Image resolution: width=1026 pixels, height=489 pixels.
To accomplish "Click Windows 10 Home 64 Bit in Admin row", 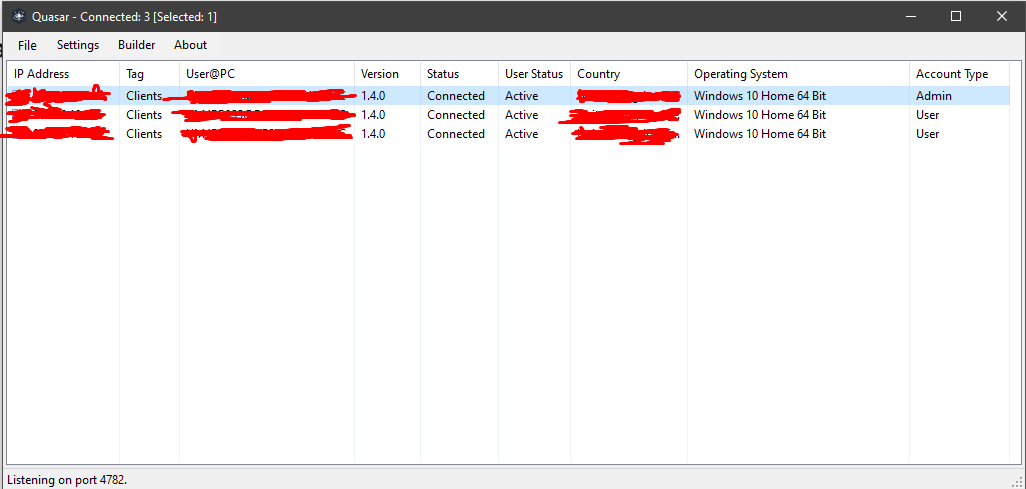I will point(760,96).
